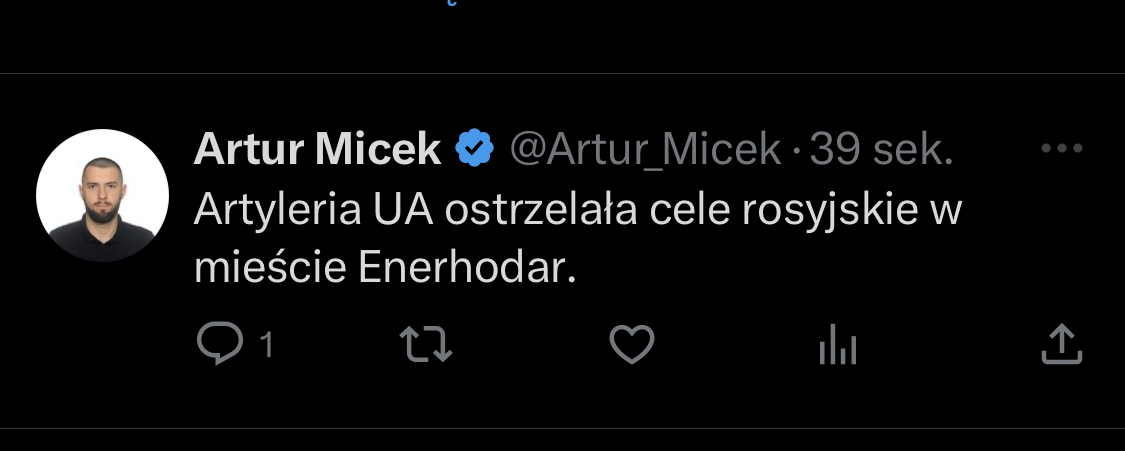This screenshot has height=451, width=1125.
Task: Reply to Artur Micek's tweet
Action: 220,345
